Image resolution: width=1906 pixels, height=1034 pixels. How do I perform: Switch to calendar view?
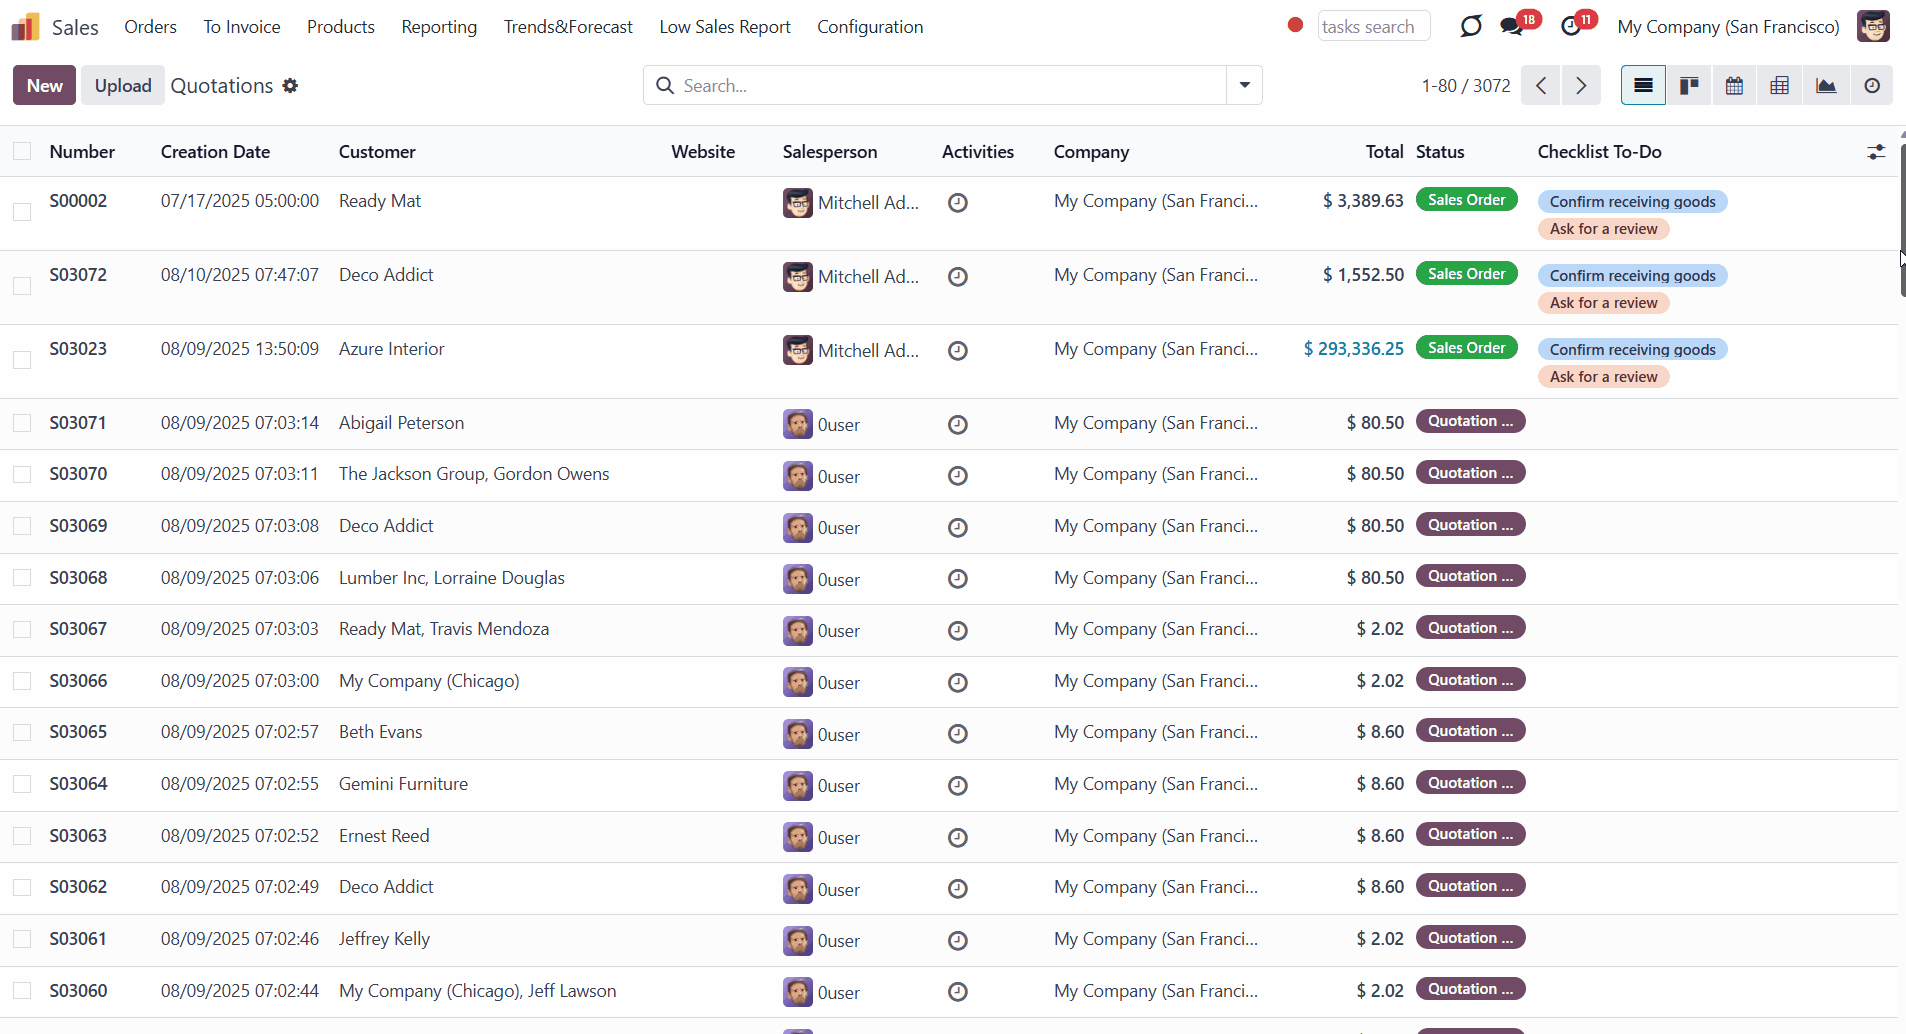pos(1734,86)
